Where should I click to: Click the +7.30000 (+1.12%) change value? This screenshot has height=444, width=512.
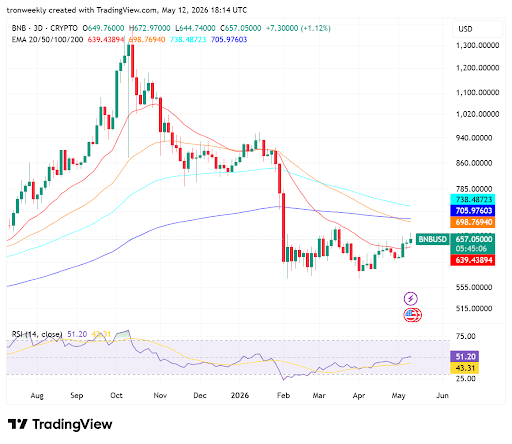click(x=298, y=28)
